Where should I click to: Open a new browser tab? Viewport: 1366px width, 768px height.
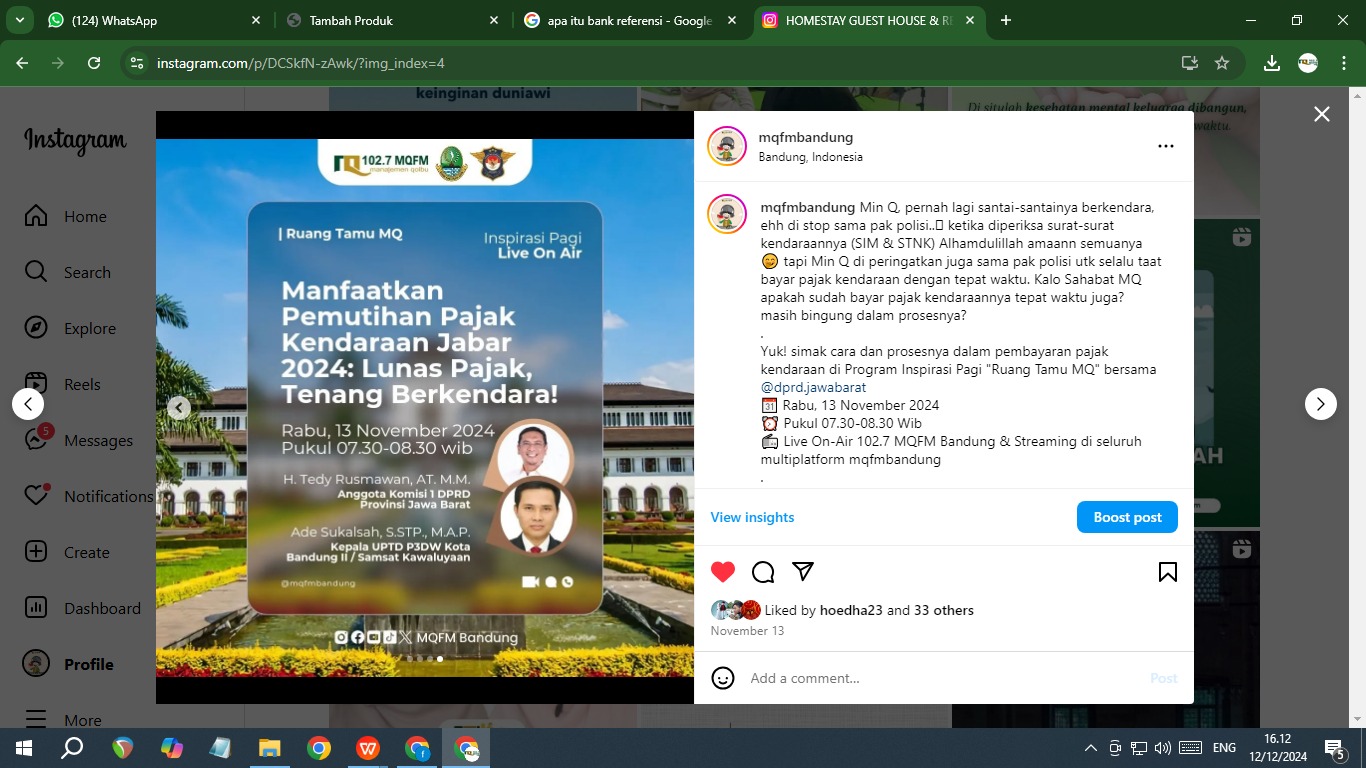point(1006,20)
